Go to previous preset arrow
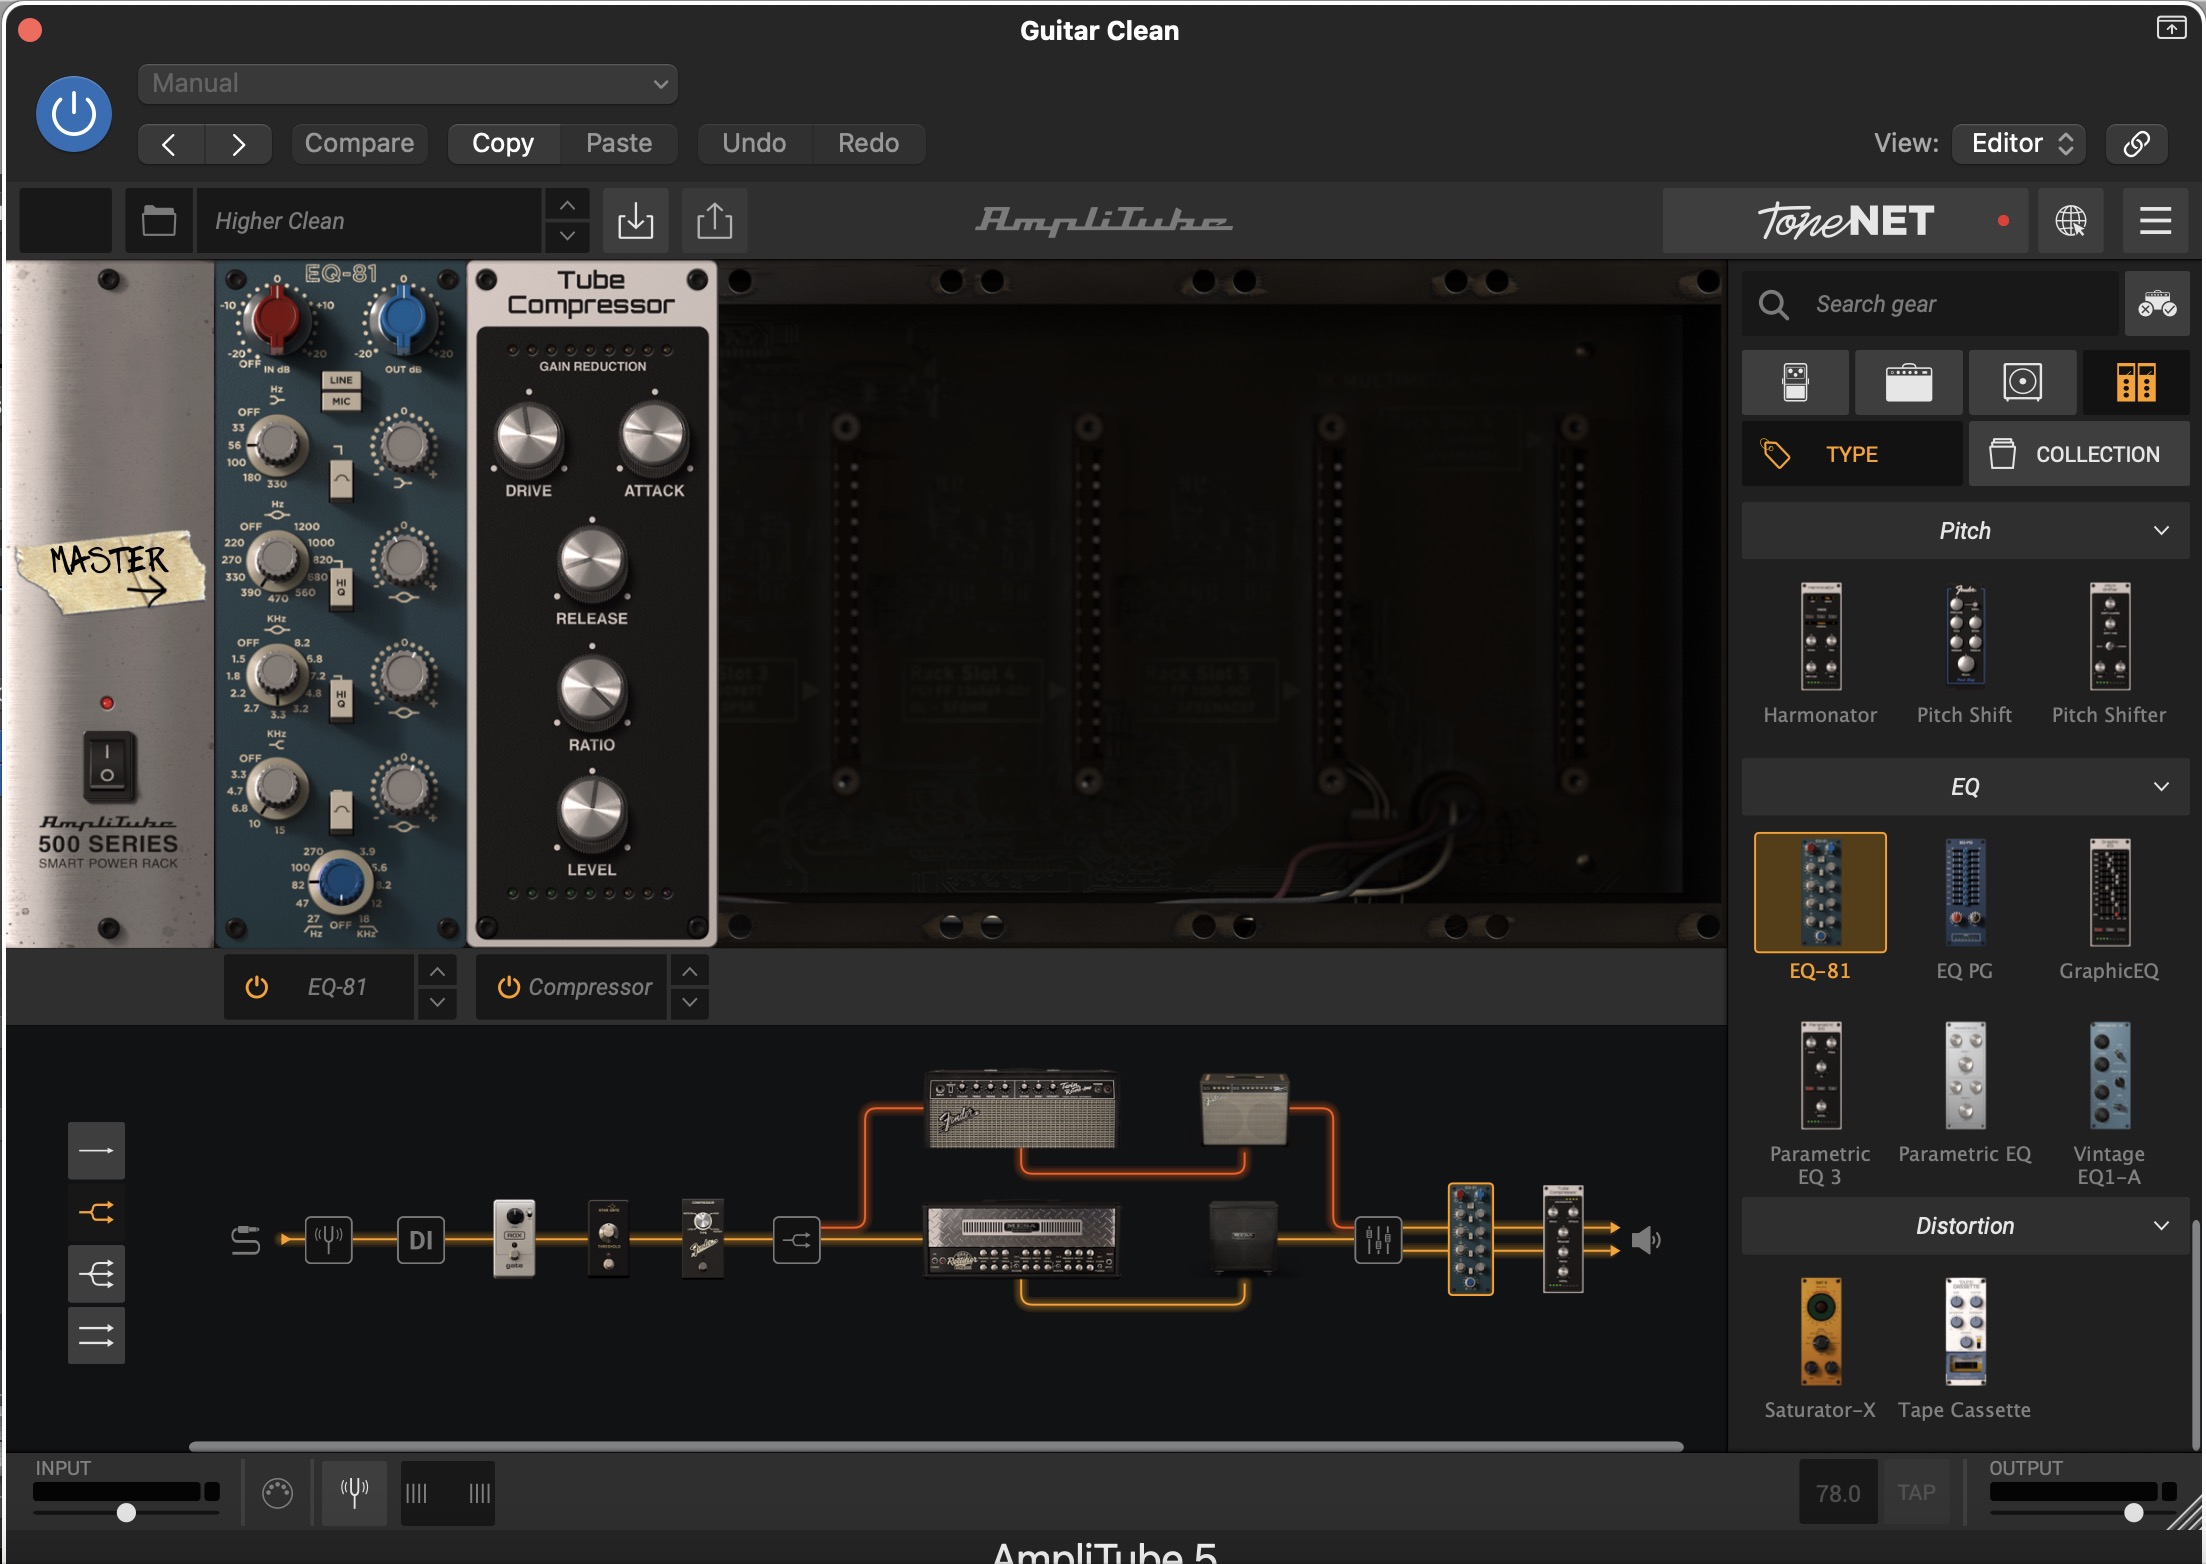 click(x=170, y=144)
